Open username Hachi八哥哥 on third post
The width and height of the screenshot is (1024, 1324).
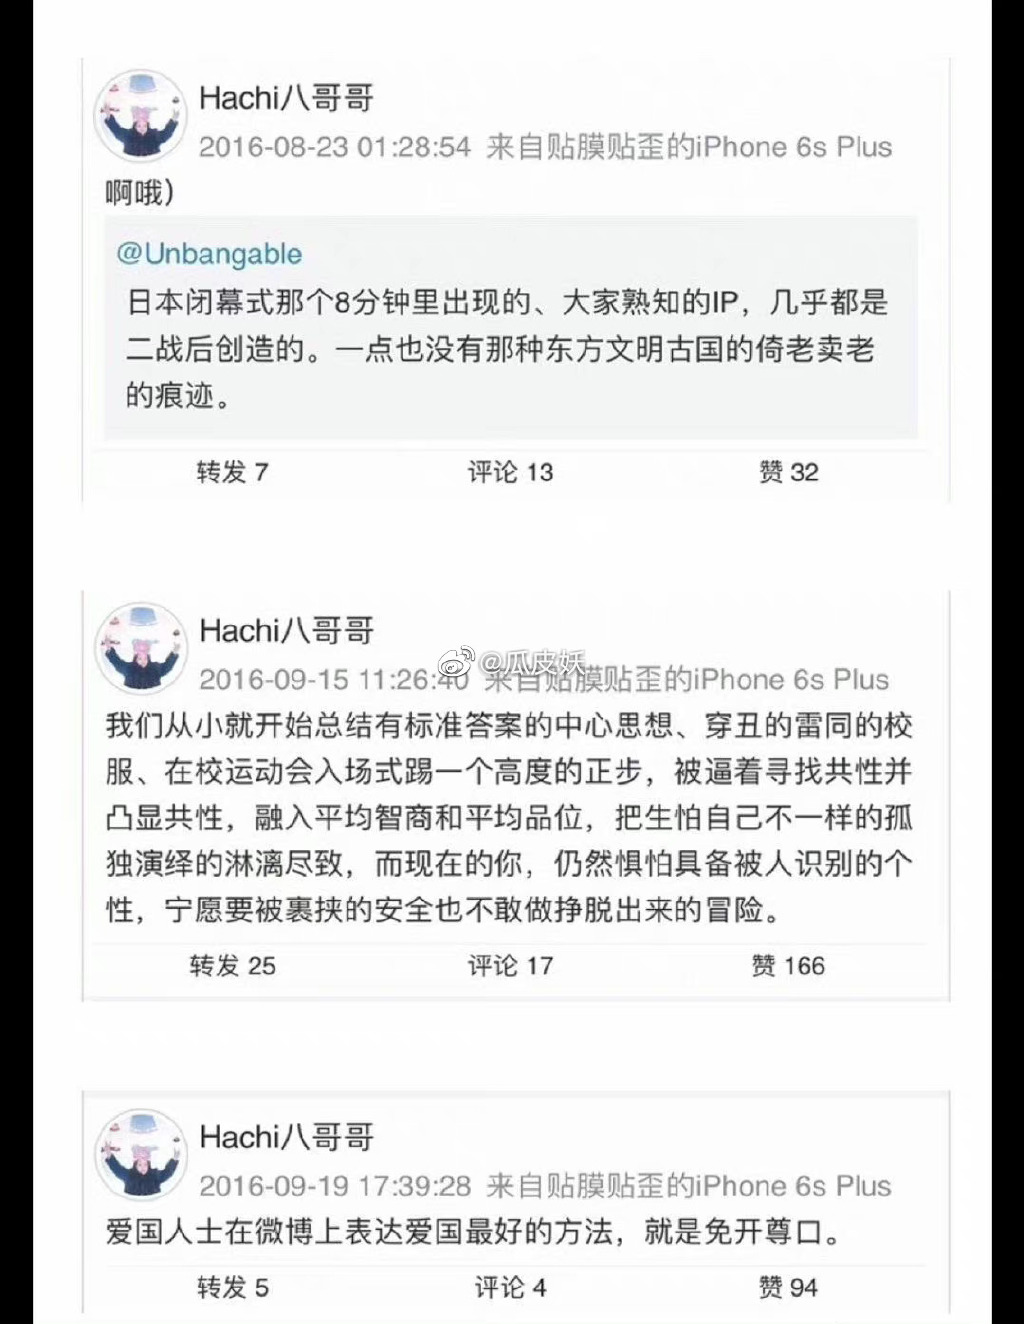286,1137
